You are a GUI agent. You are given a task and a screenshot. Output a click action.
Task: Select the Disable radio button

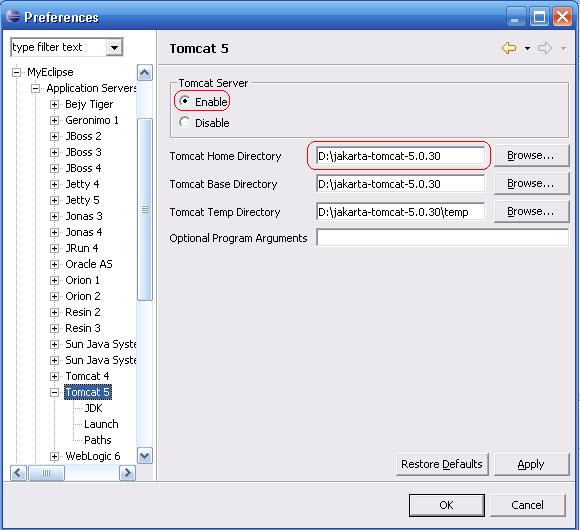[x=184, y=122]
